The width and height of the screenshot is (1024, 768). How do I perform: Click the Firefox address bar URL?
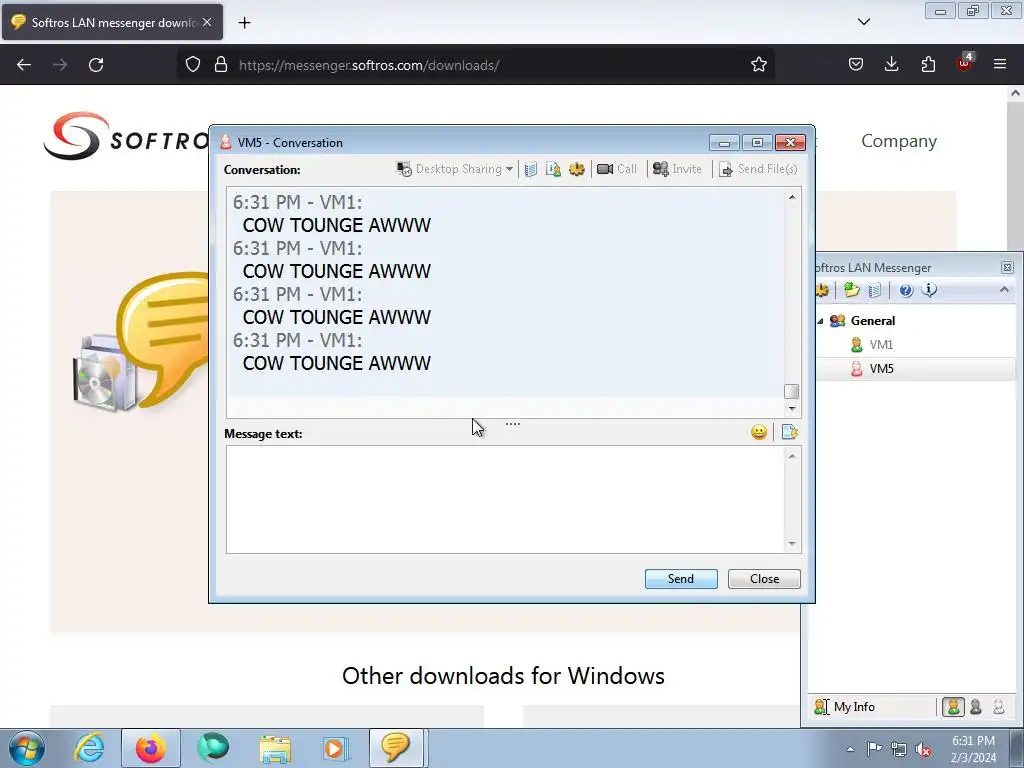[x=369, y=65]
